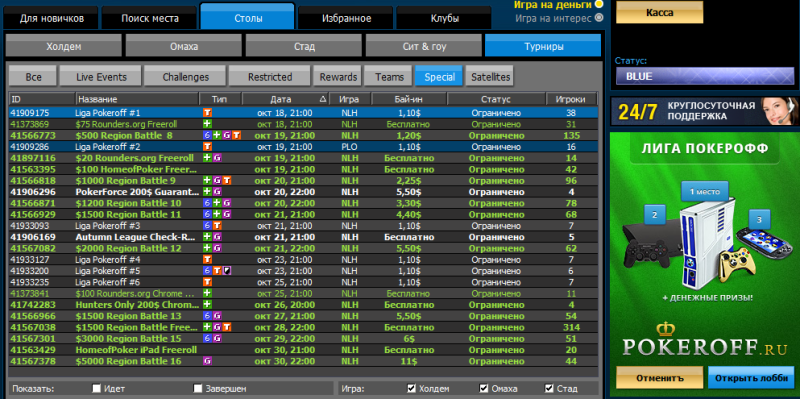Click the BLUE status bar
The width and height of the screenshot is (800, 399).
click(x=702, y=77)
